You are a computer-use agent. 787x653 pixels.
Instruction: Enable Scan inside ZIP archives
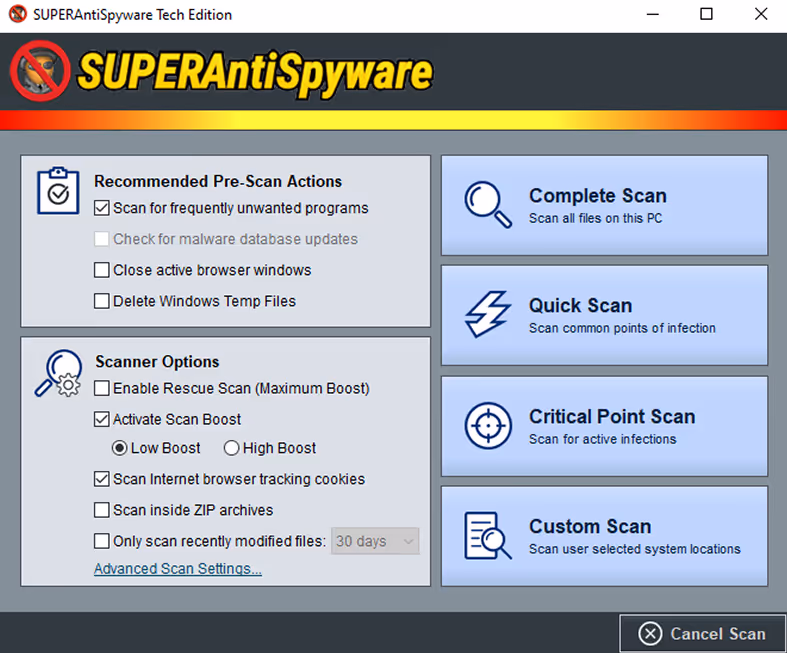pos(101,510)
